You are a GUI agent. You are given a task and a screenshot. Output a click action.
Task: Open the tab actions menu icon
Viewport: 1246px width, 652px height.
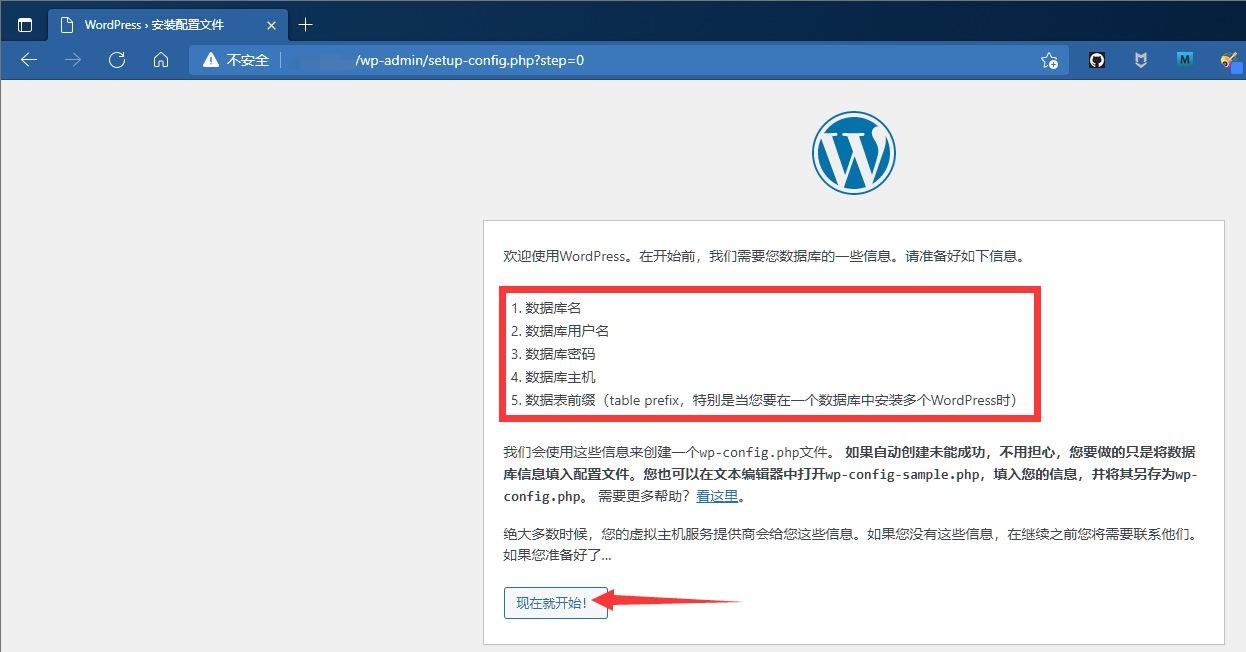coord(25,25)
